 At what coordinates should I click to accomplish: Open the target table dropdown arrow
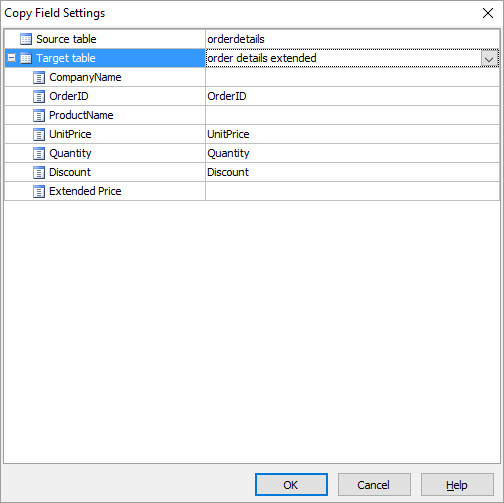[489, 59]
